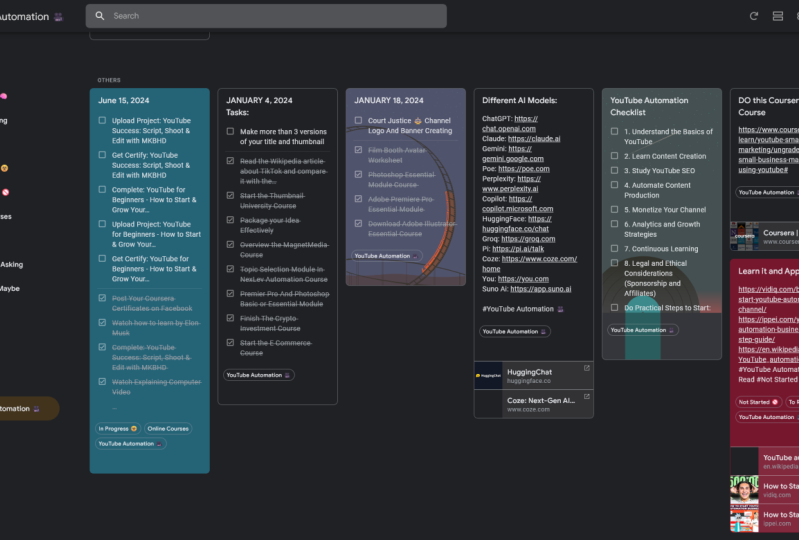799x540 pixels.
Task: Uncheck 'Finish The Crypto Investment Course'
Action: 230,318
